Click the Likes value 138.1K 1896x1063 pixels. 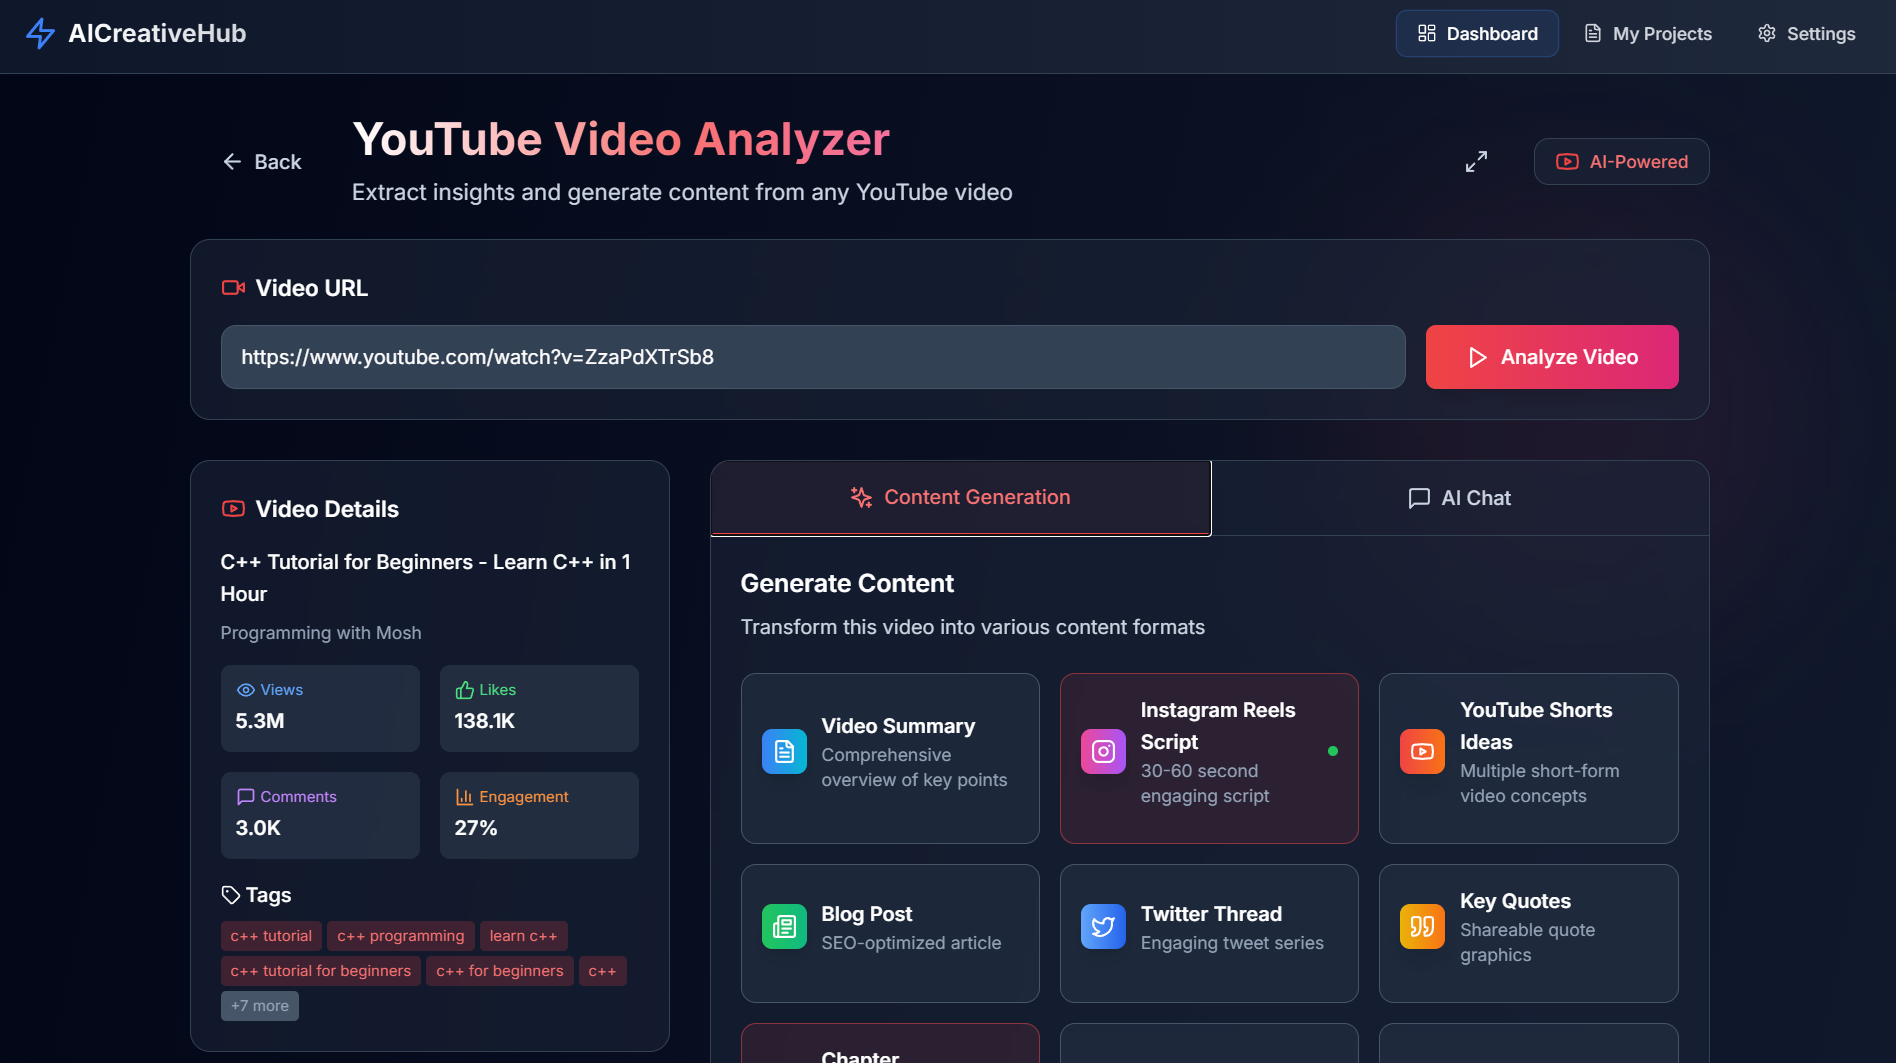[x=484, y=721]
